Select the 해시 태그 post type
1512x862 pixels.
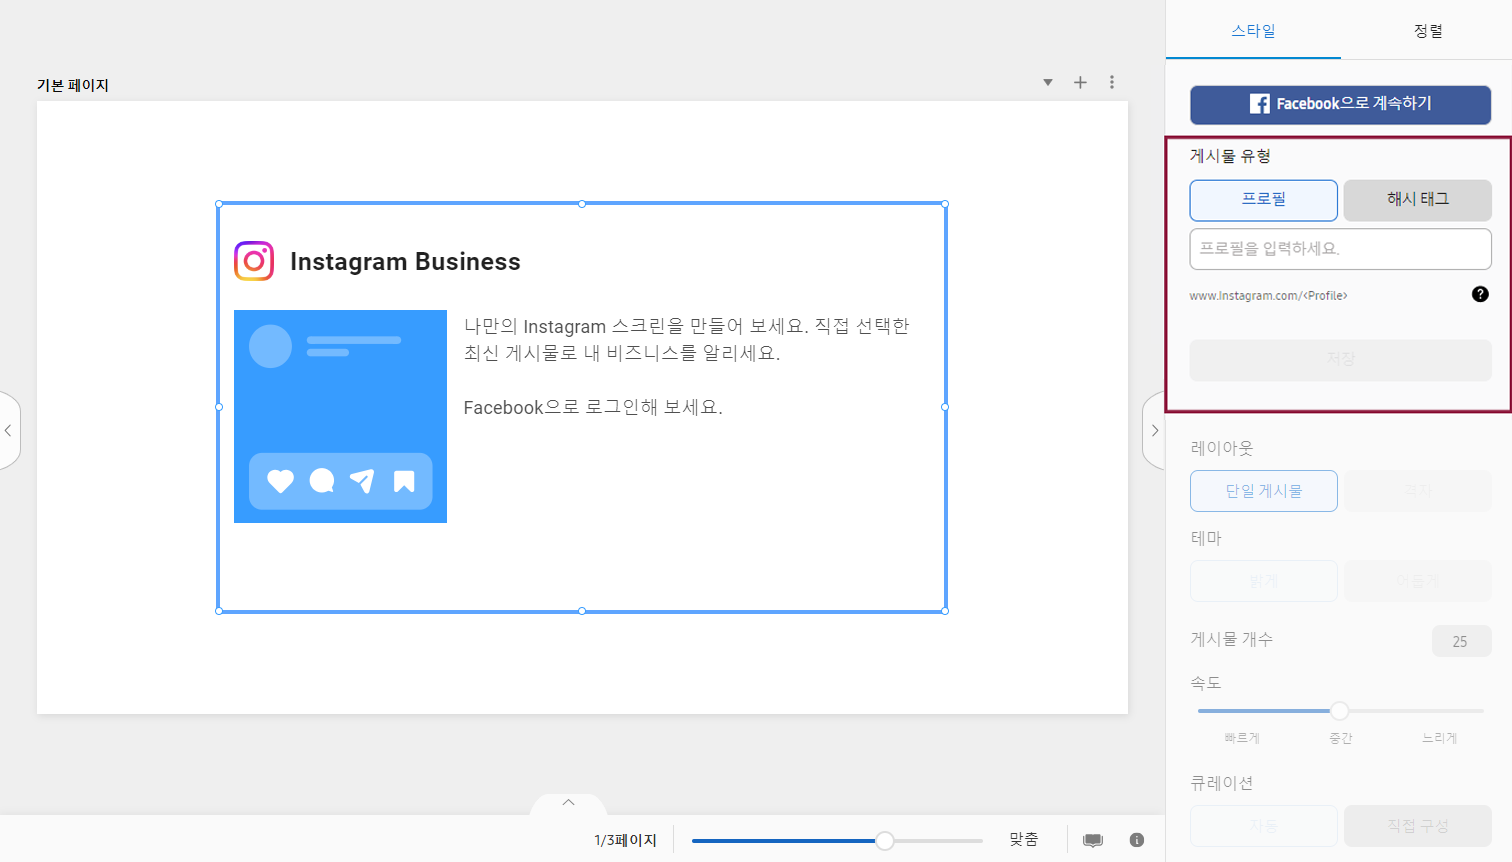pyautogui.click(x=1418, y=200)
